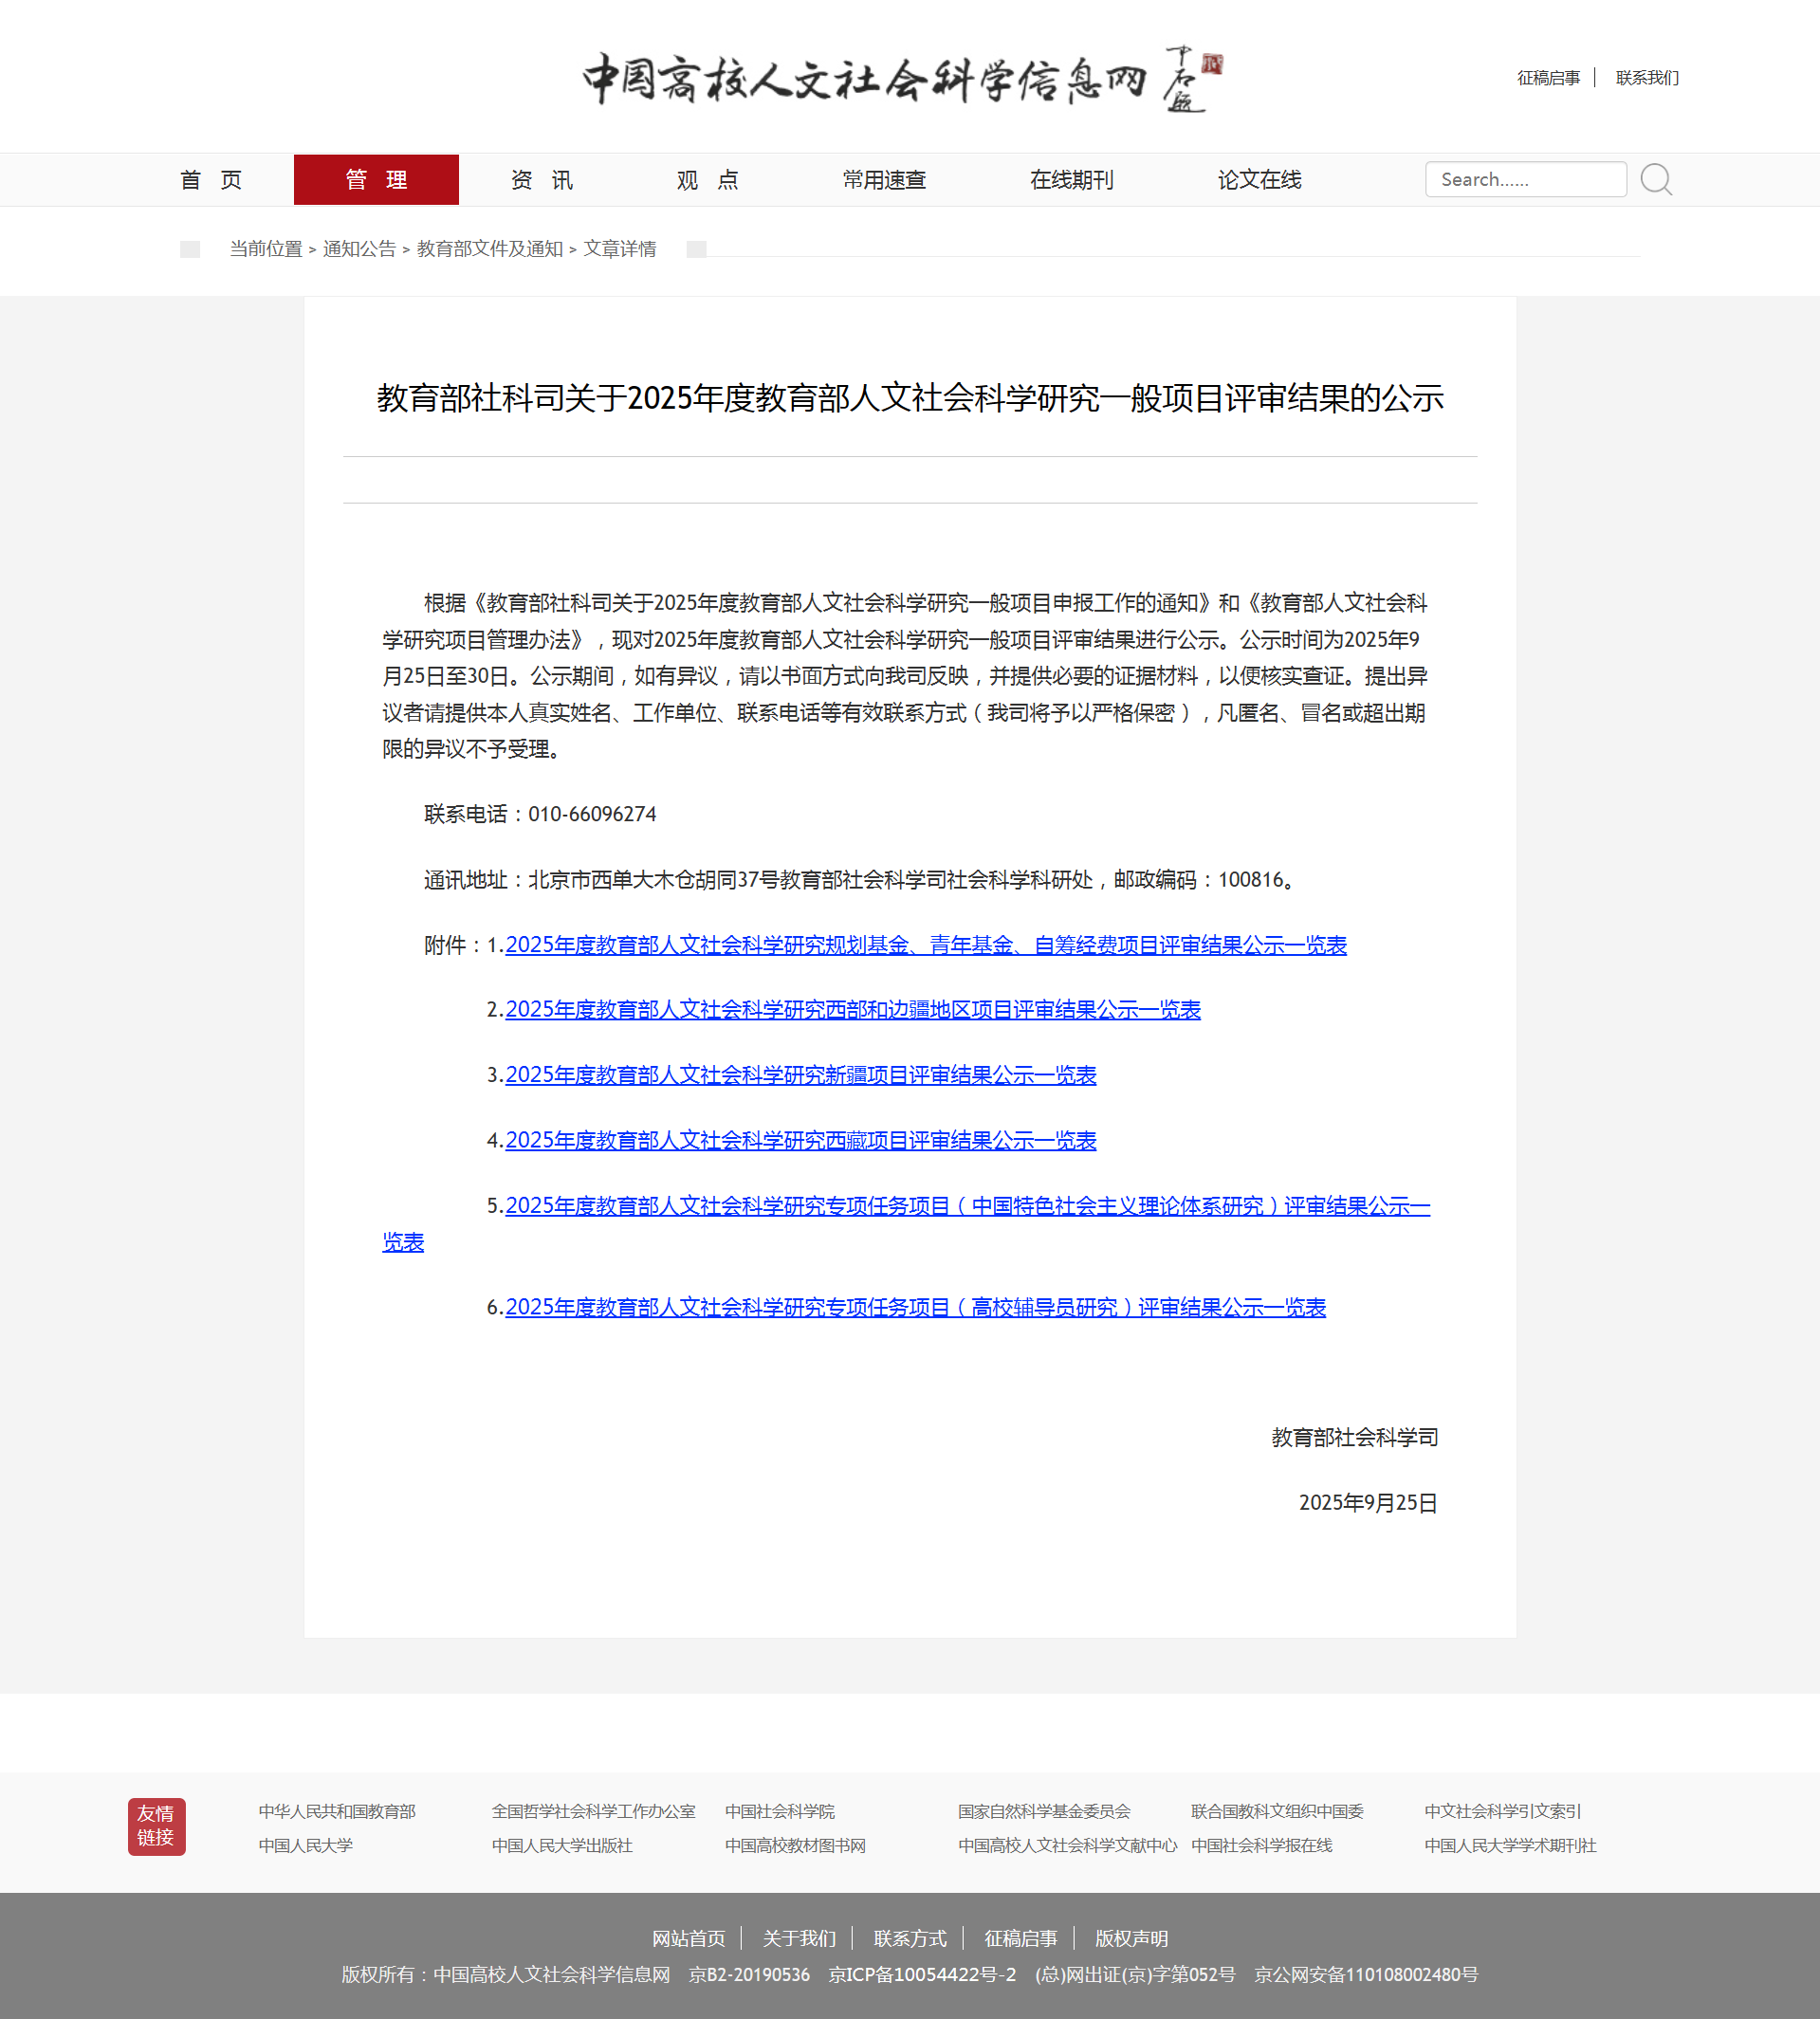Open attachment 1 规划基金 results list
The width and height of the screenshot is (1820, 2019).
[x=925, y=945]
